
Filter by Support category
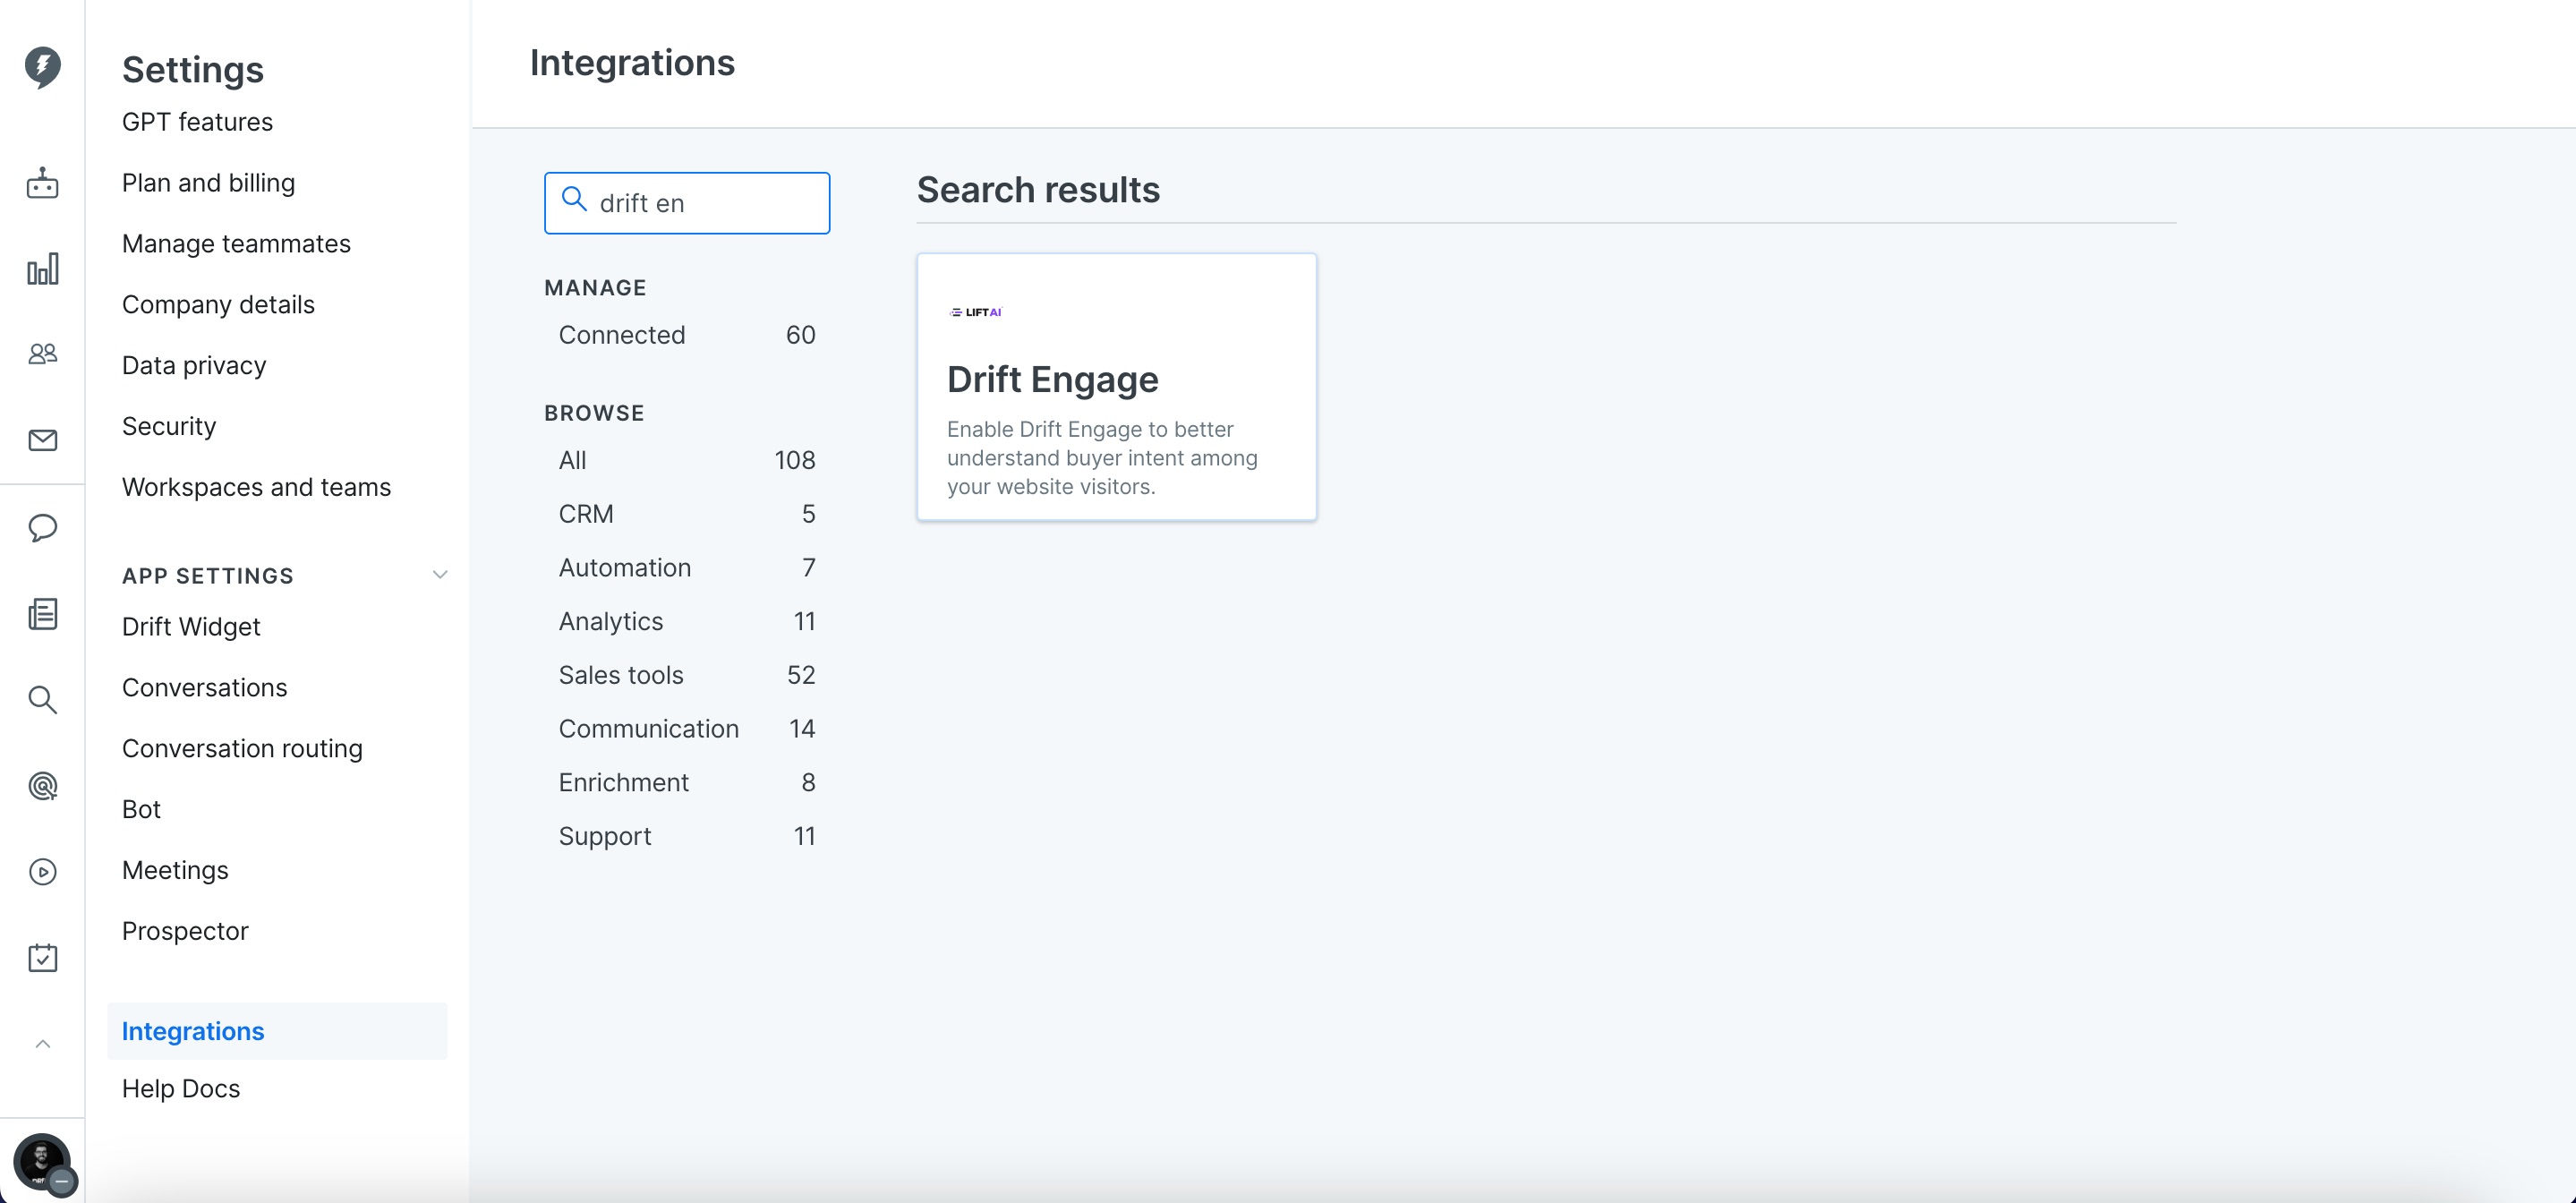687,836
